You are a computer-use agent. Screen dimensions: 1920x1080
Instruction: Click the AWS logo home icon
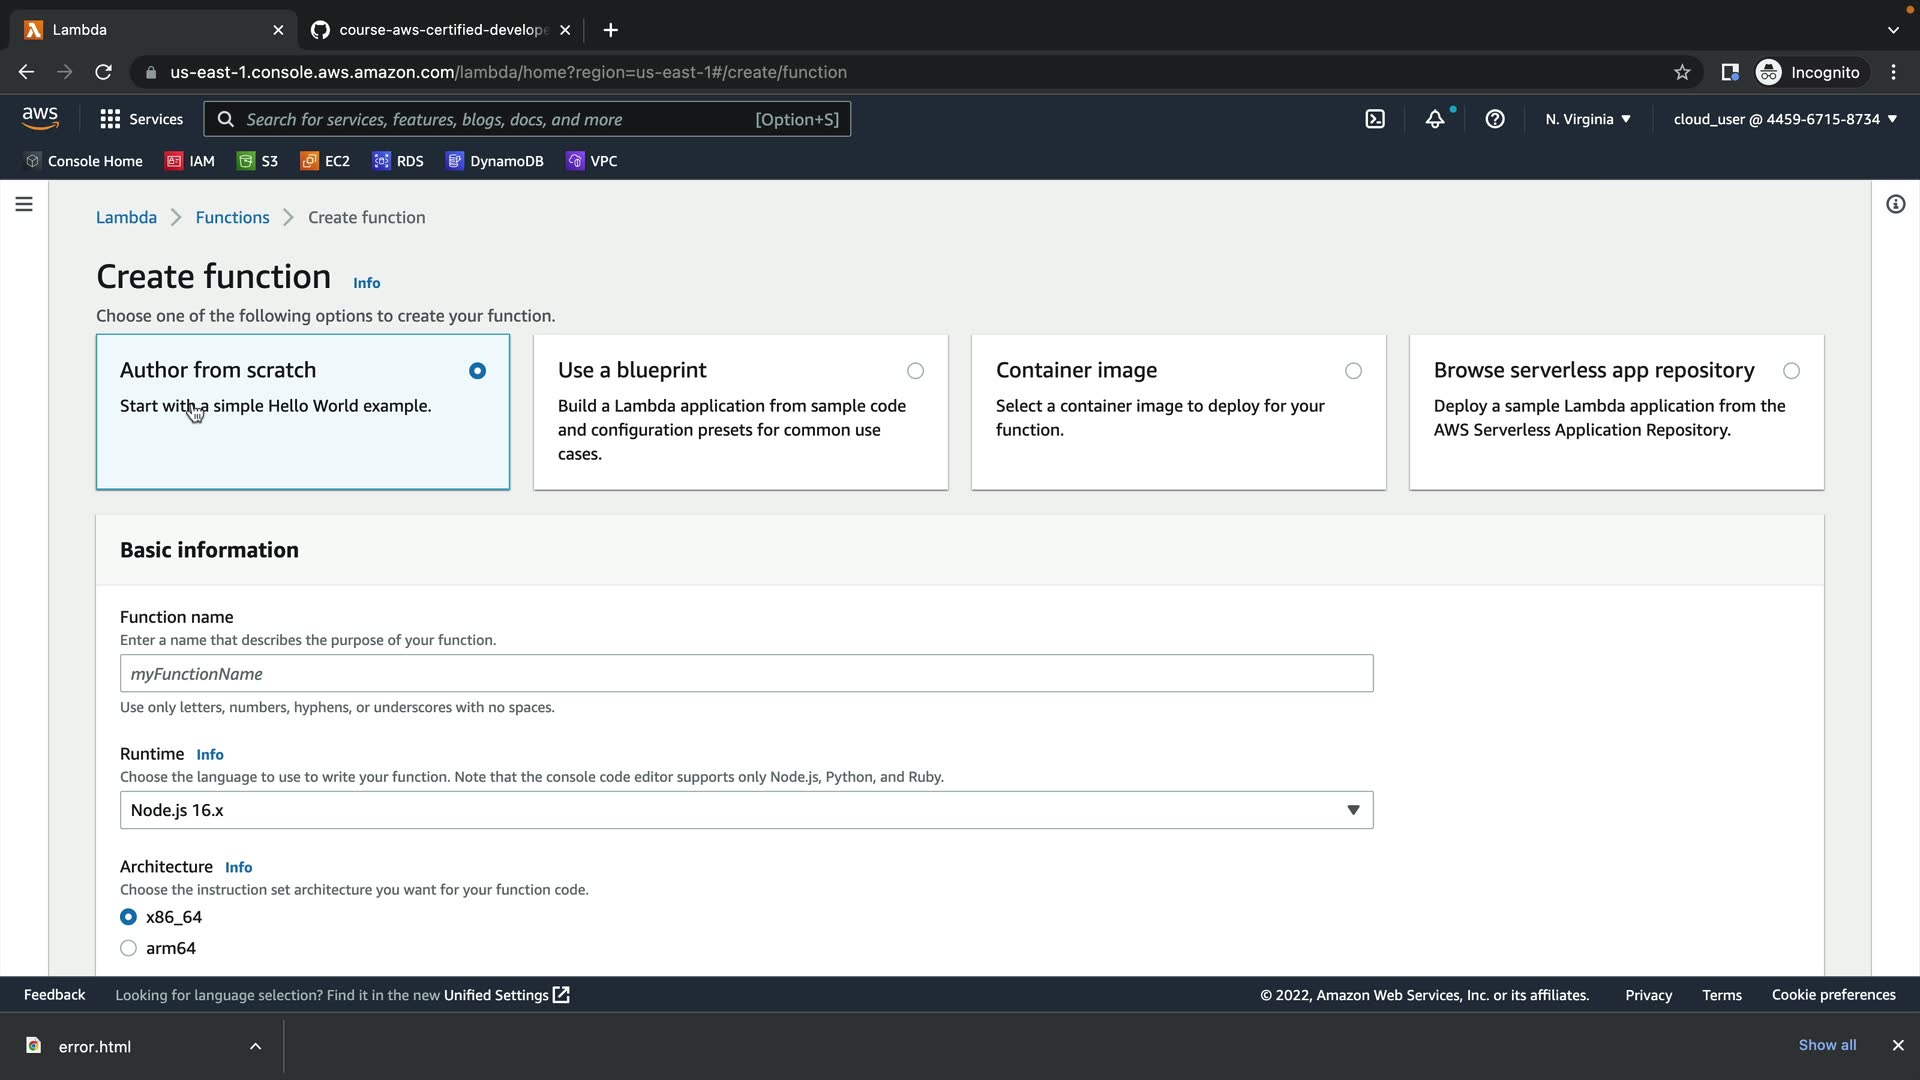(40, 118)
